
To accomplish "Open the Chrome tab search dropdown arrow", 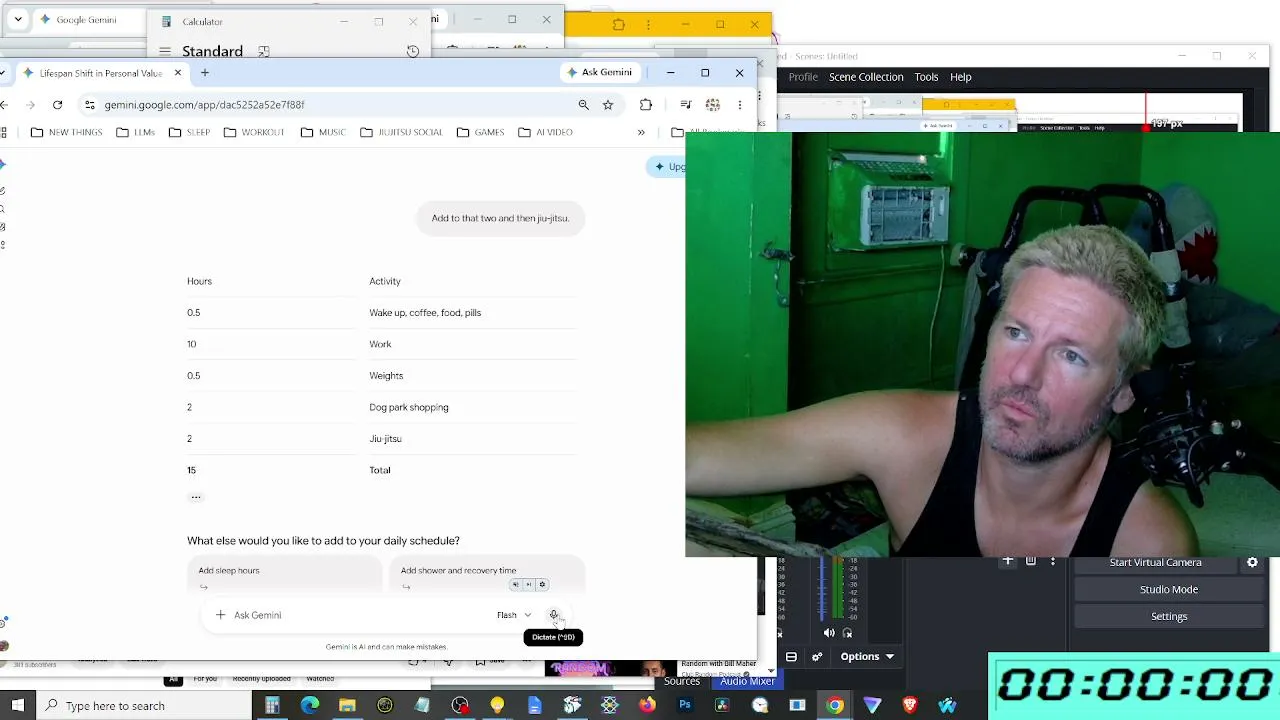I will tap(18, 20).
